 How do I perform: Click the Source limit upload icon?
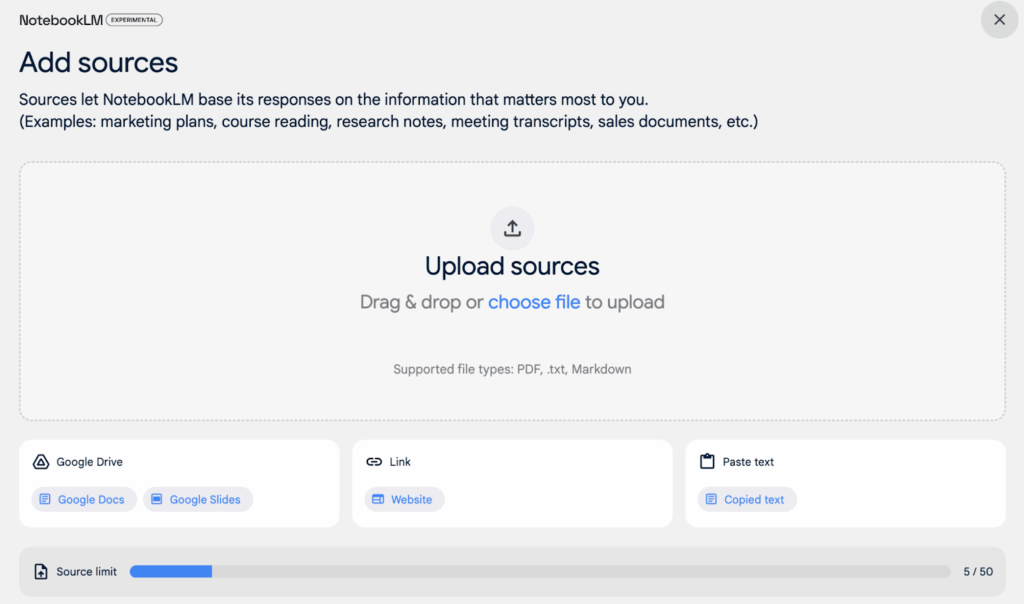pyautogui.click(x=41, y=572)
